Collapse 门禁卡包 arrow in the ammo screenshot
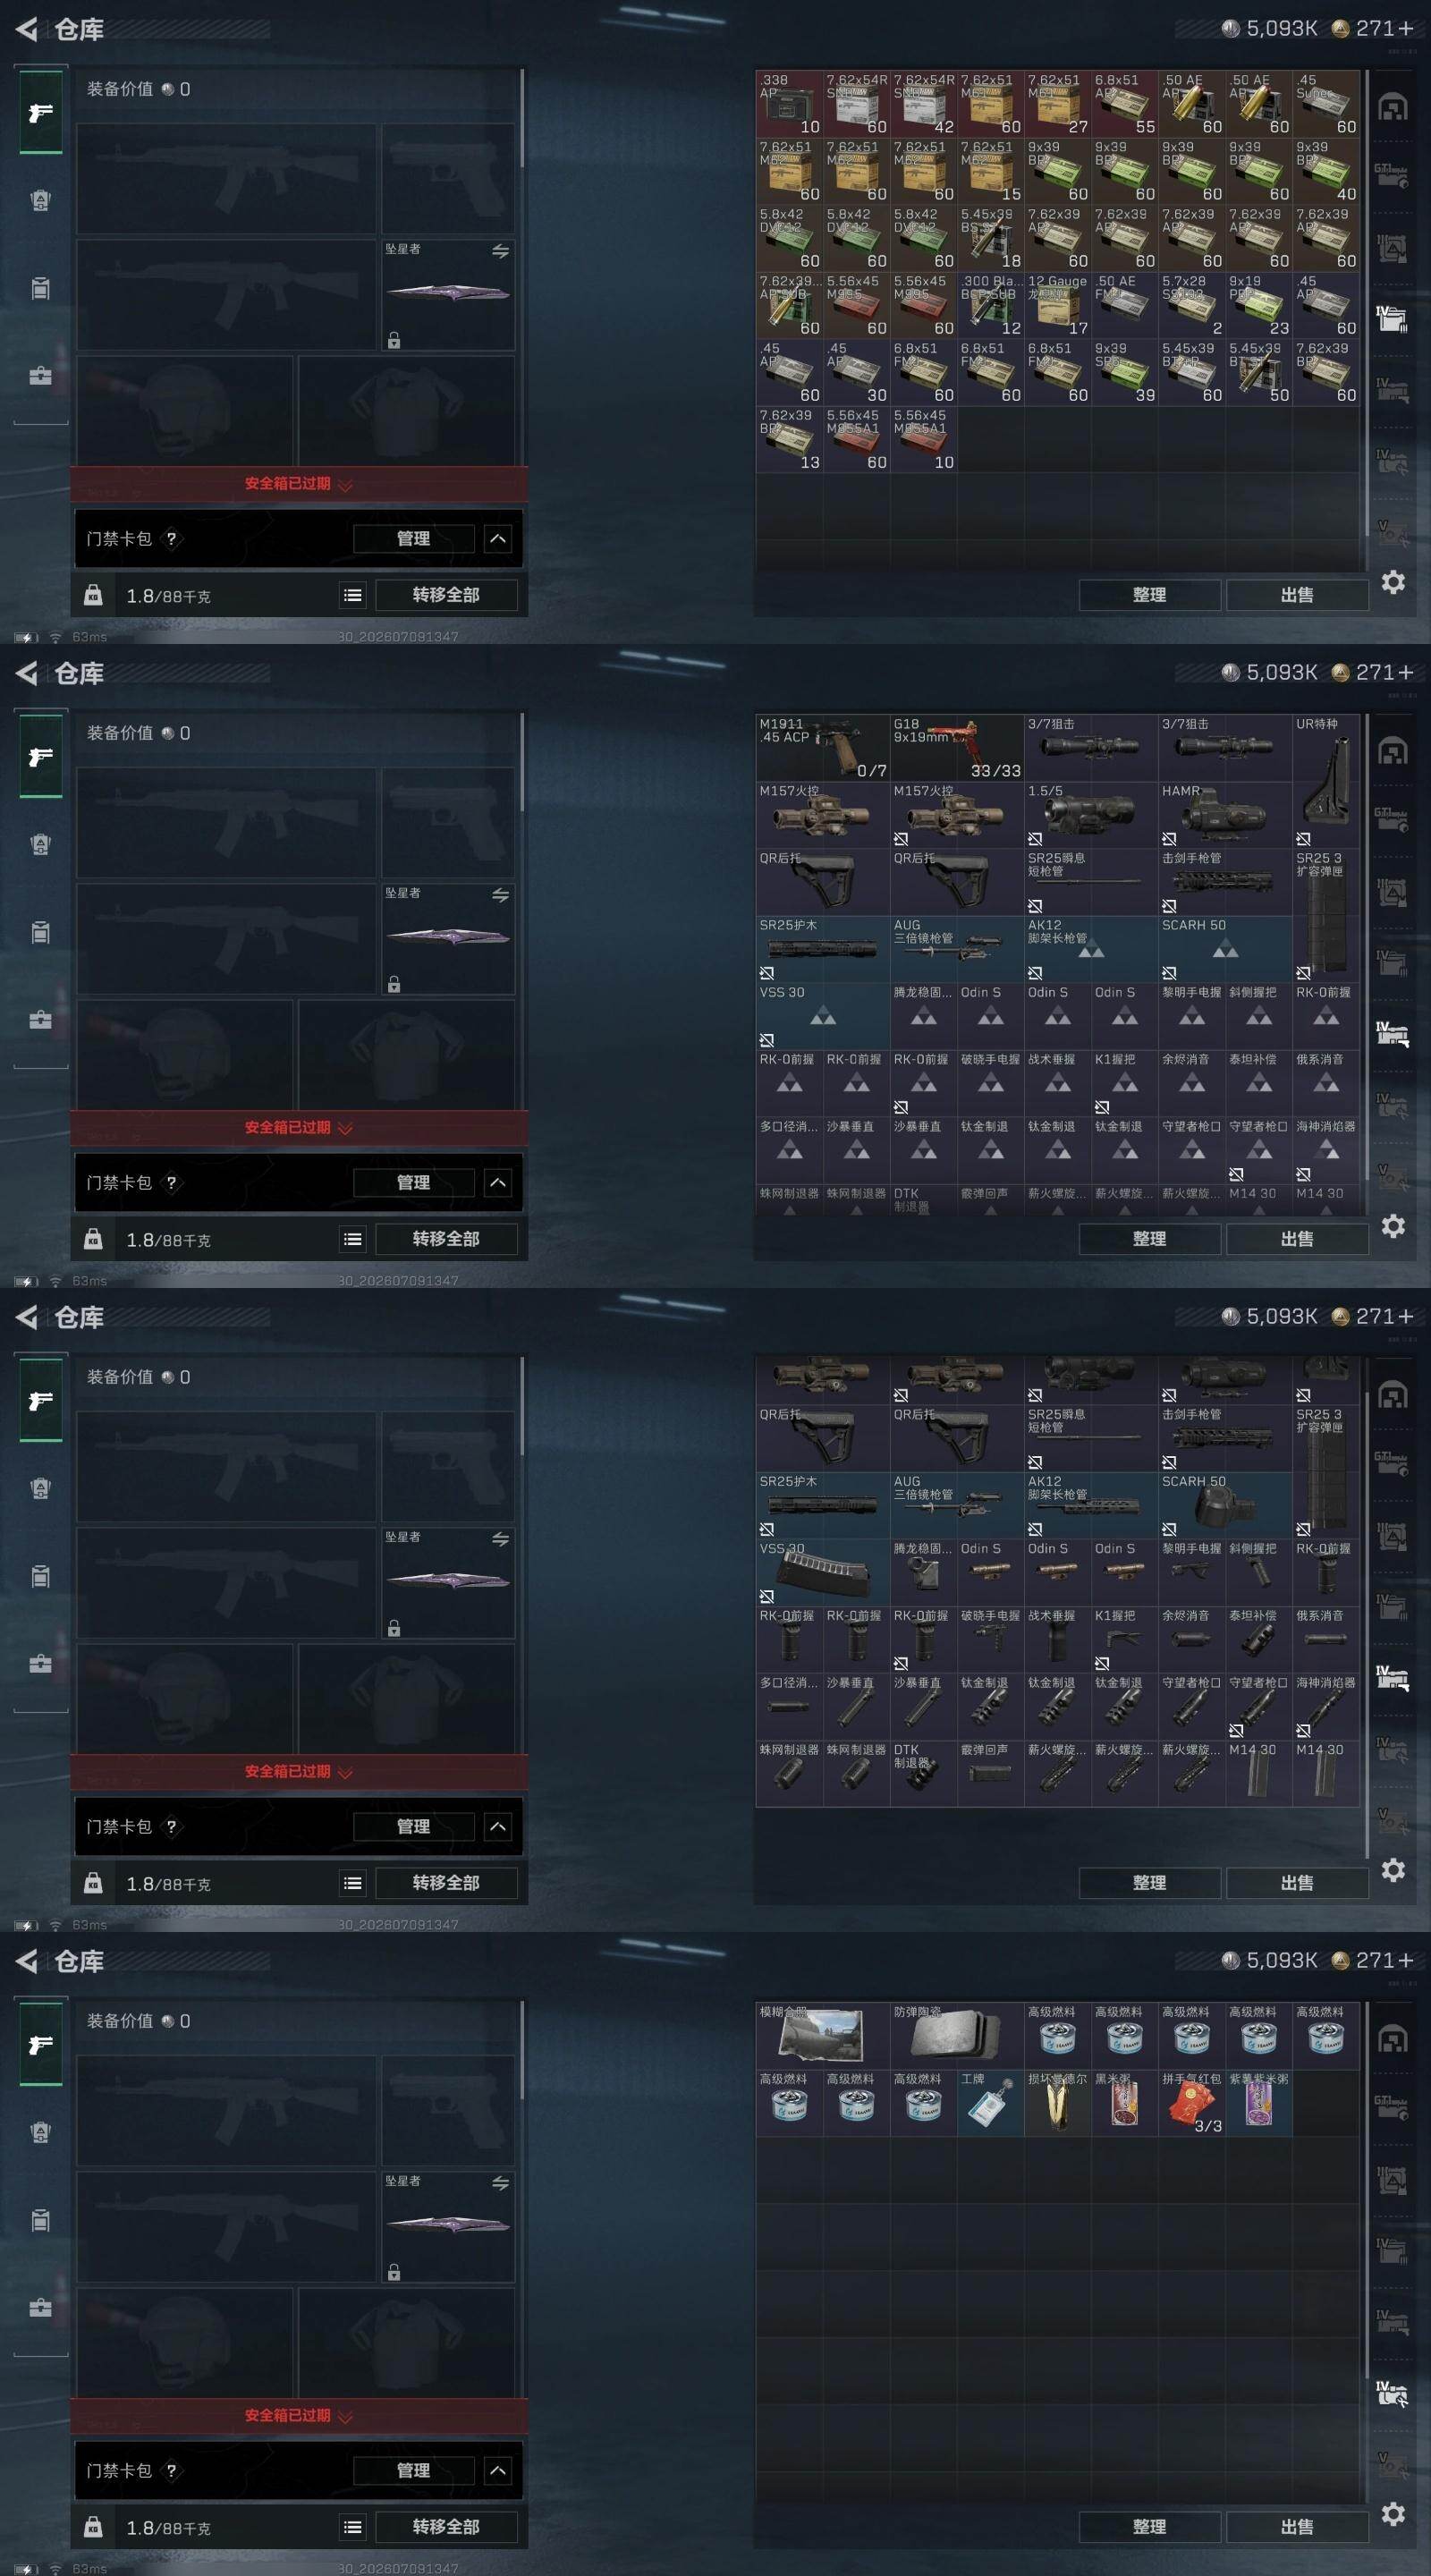Image resolution: width=1431 pixels, height=2576 pixels. 498,539
